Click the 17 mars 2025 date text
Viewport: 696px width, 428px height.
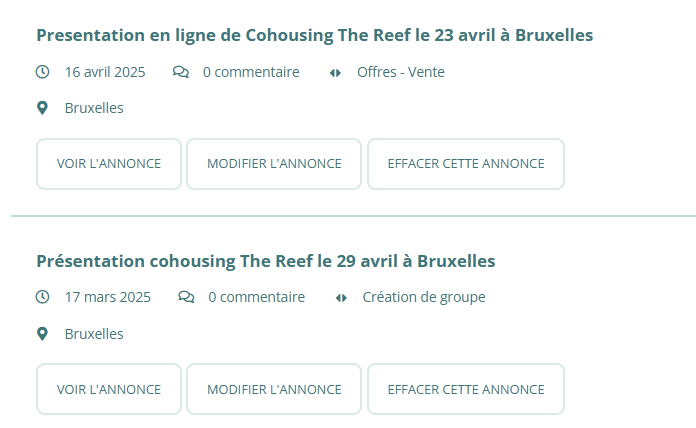(108, 297)
